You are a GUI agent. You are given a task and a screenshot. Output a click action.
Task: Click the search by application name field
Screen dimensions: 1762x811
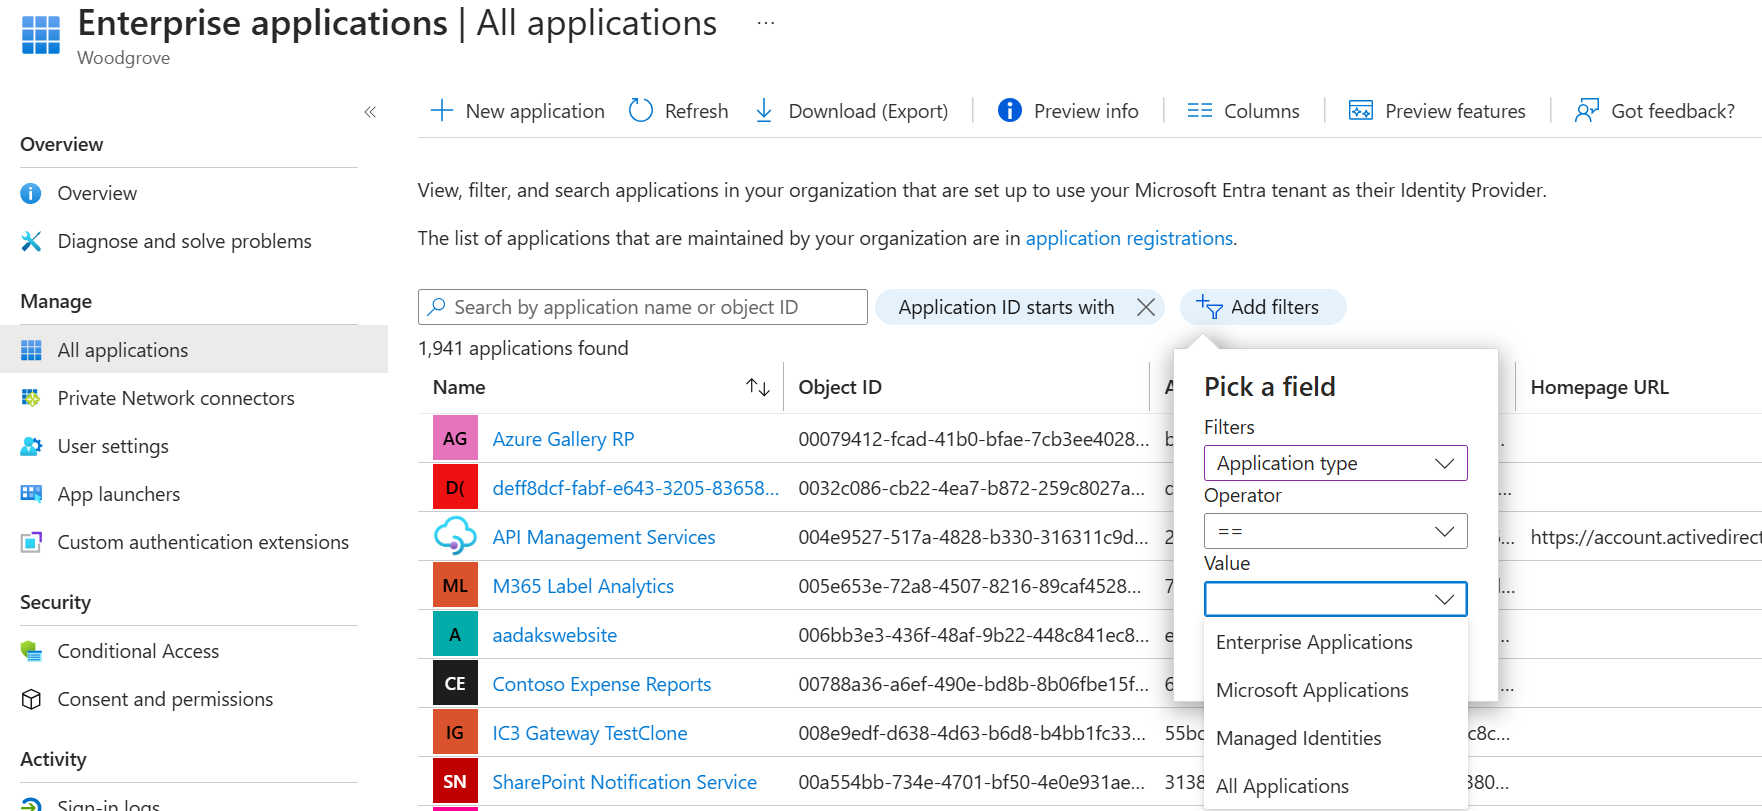pos(650,307)
